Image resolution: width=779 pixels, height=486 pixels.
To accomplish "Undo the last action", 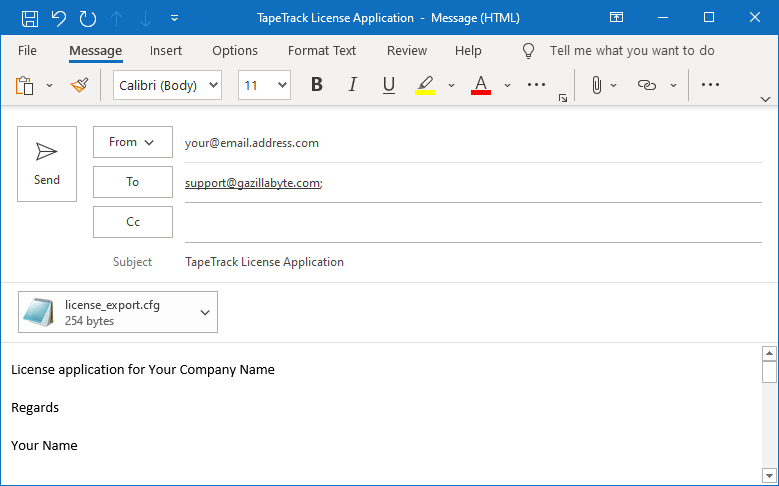I will point(59,18).
